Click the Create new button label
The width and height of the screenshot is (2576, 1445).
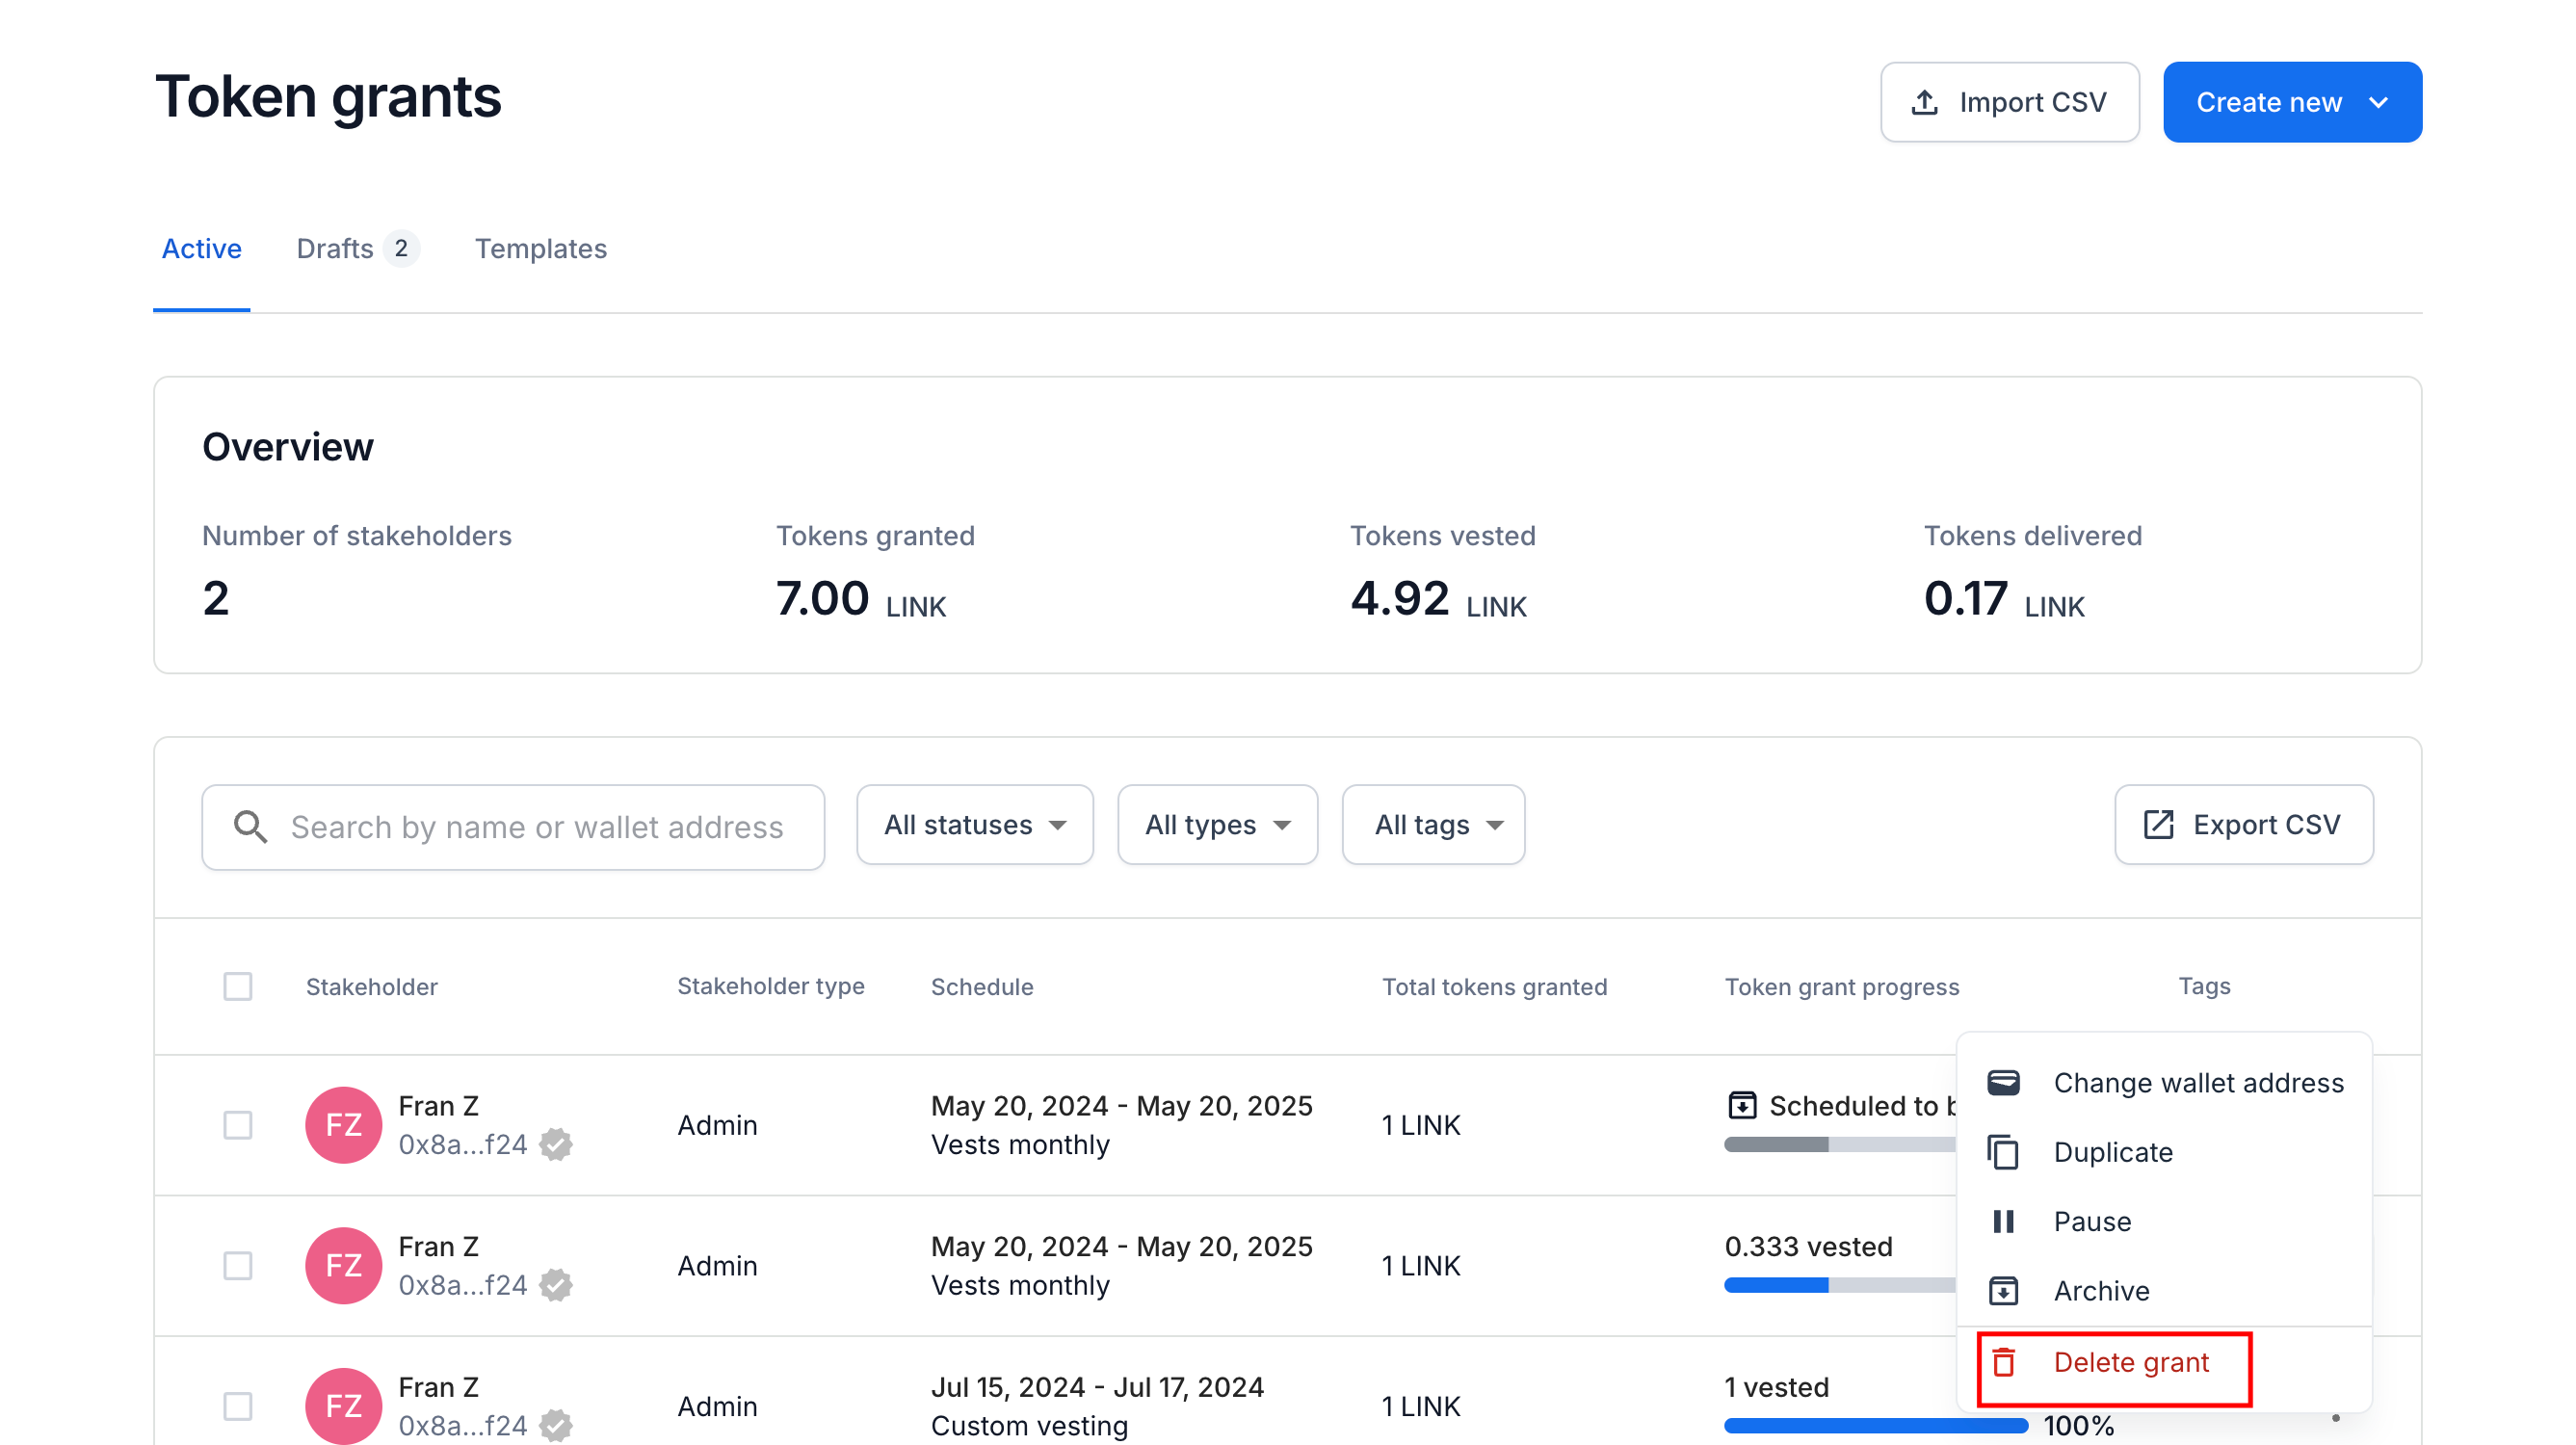[2268, 102]
